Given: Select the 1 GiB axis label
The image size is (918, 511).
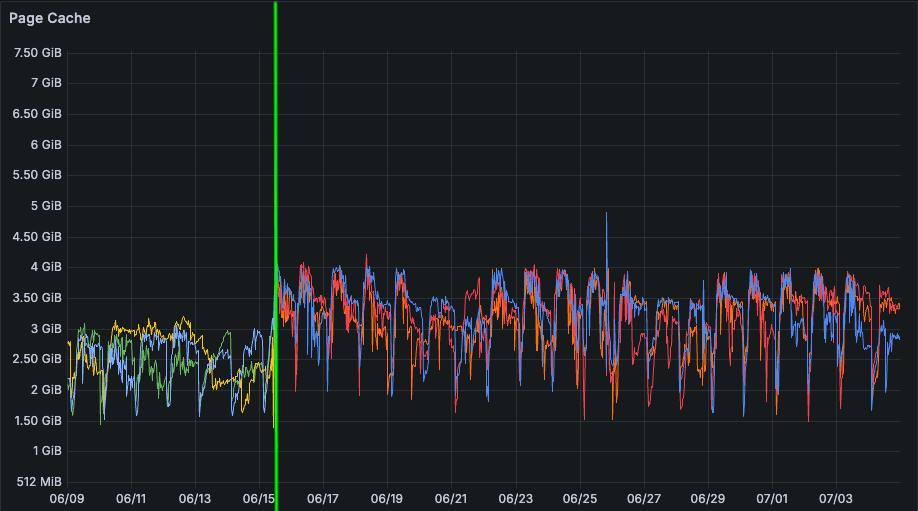Looking at the screenshot, I should 47,451.
